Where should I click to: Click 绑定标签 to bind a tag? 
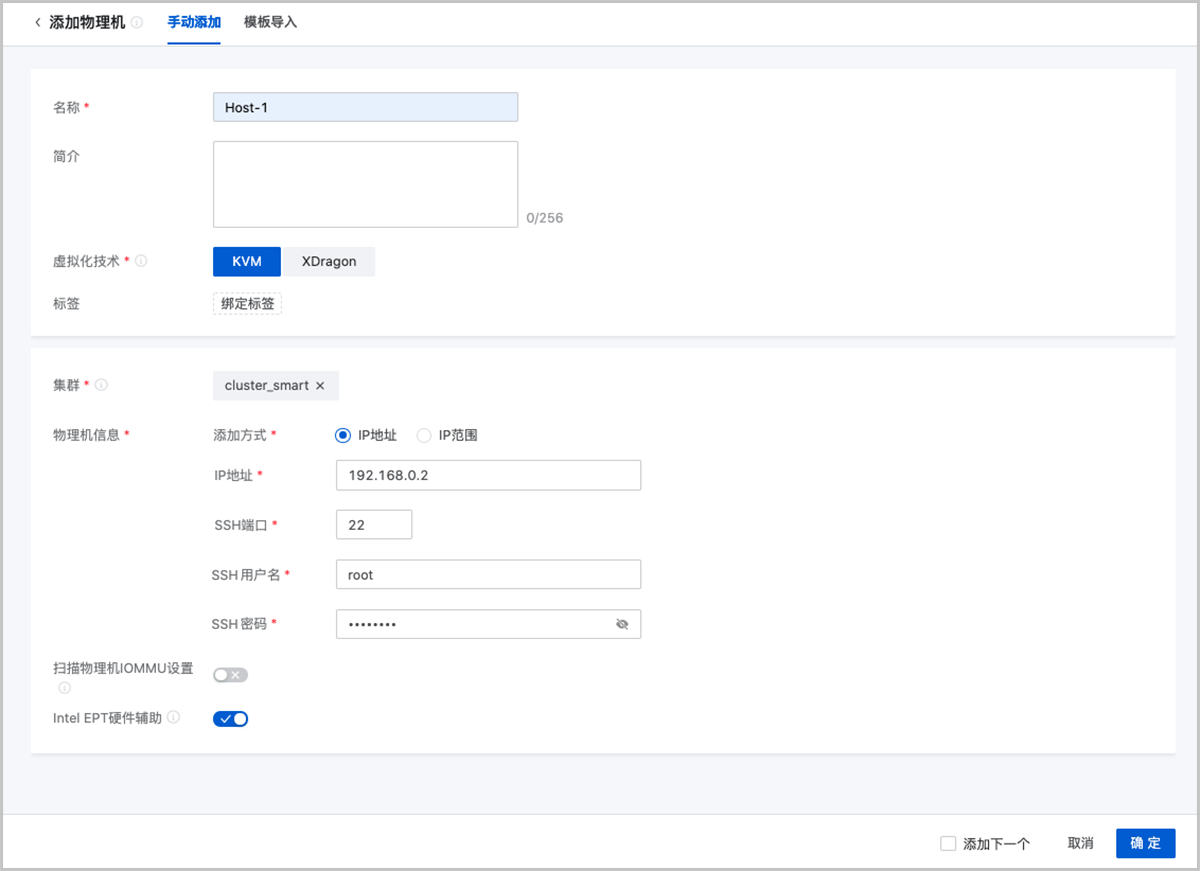[247, 303]
